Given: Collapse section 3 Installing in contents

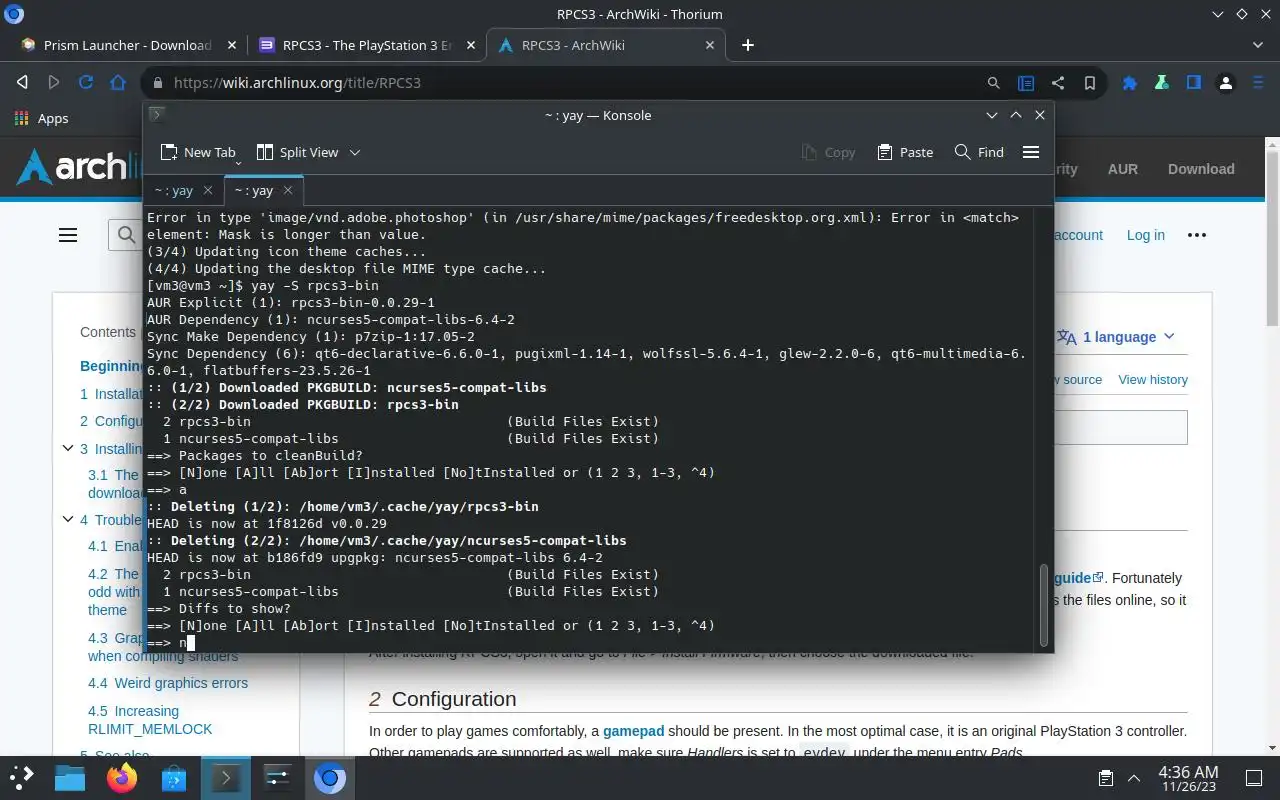Looking at the screenshot, I should pos(68,448).
